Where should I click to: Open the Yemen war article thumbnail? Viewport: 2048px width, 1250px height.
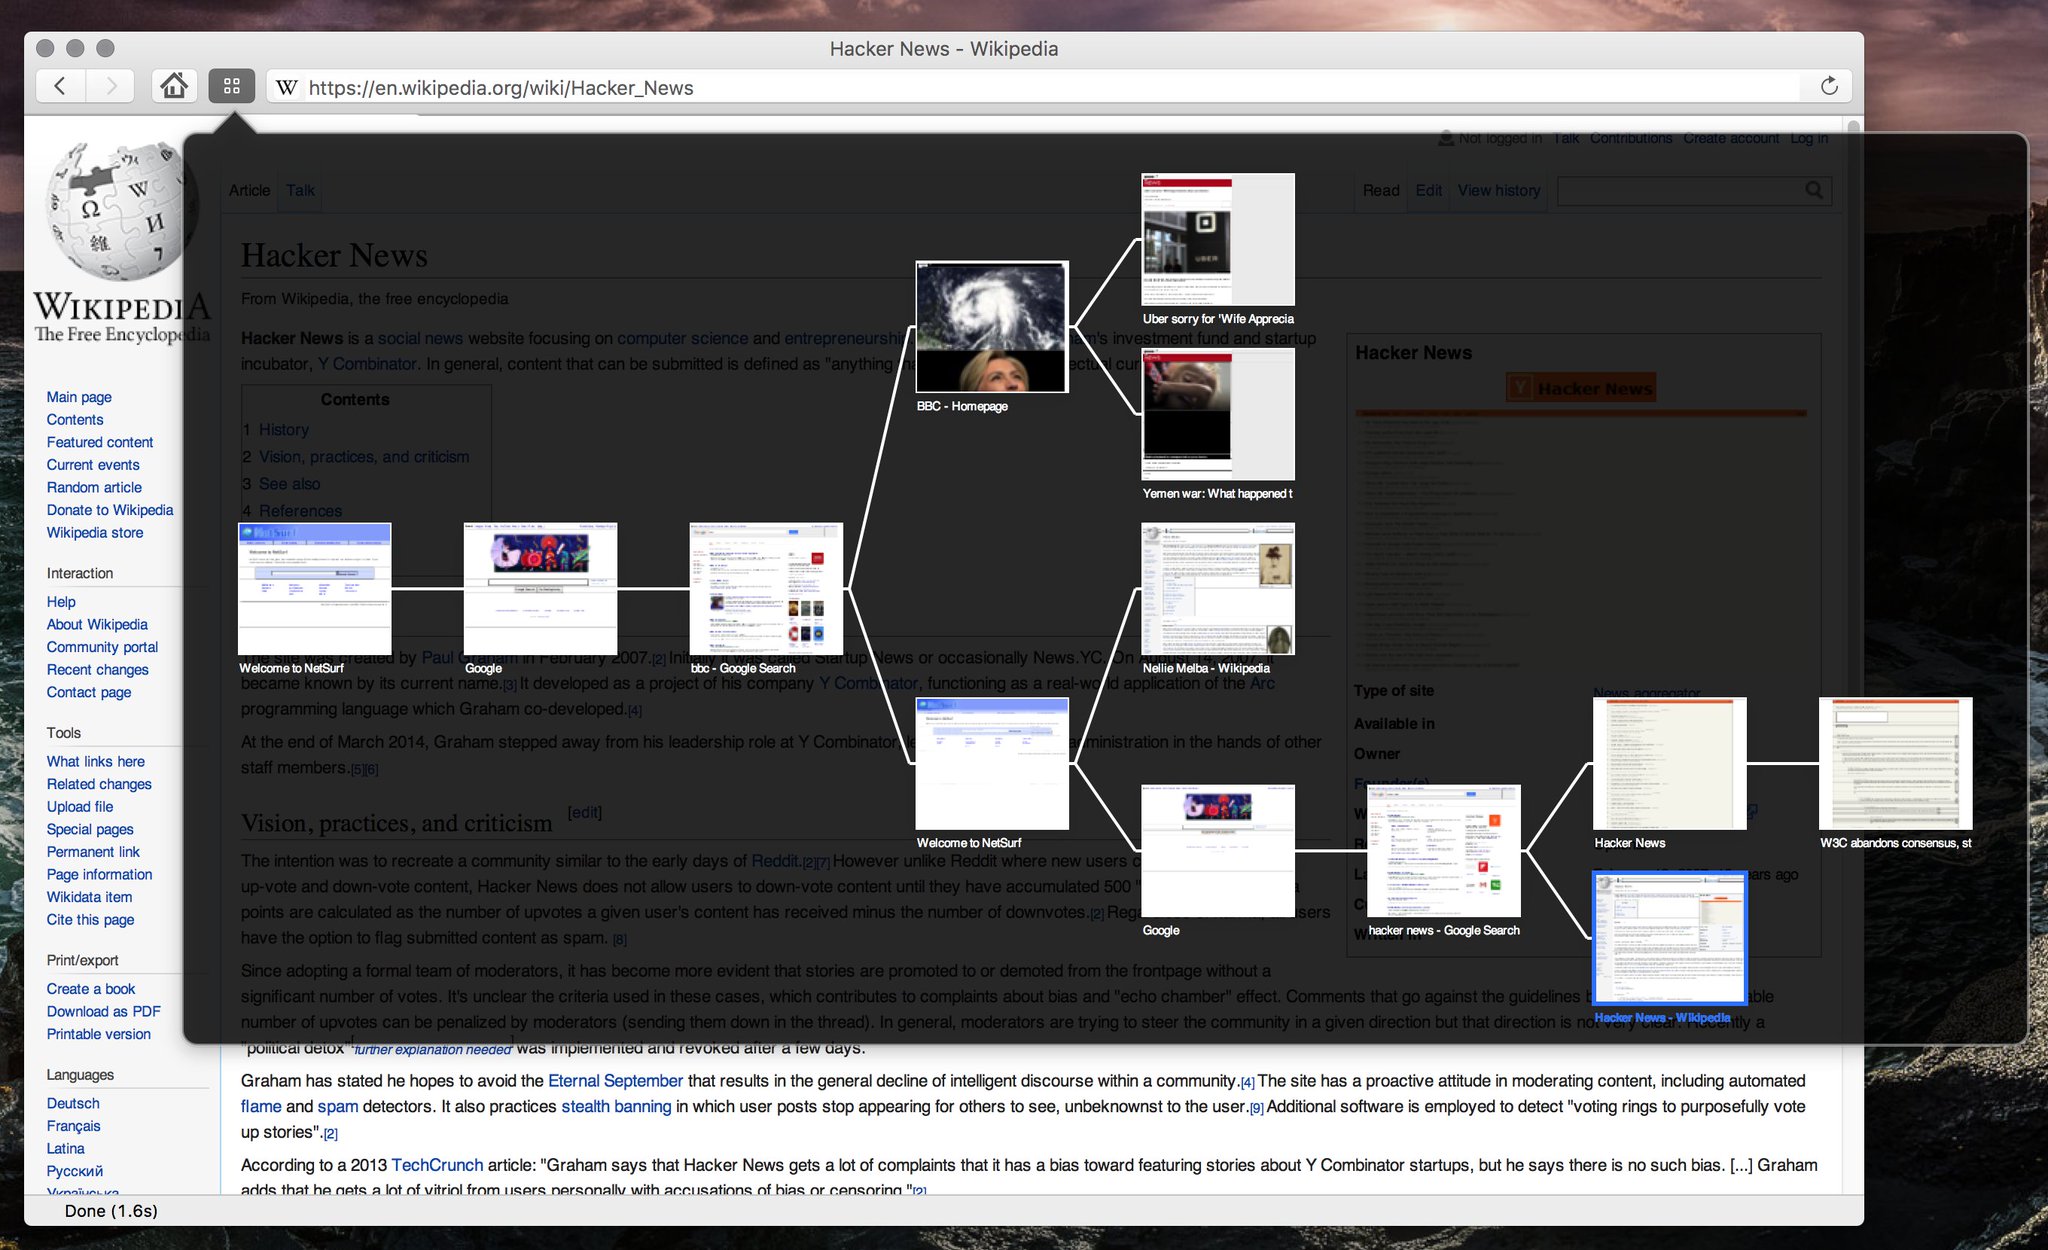click(x=1218, y=414)
